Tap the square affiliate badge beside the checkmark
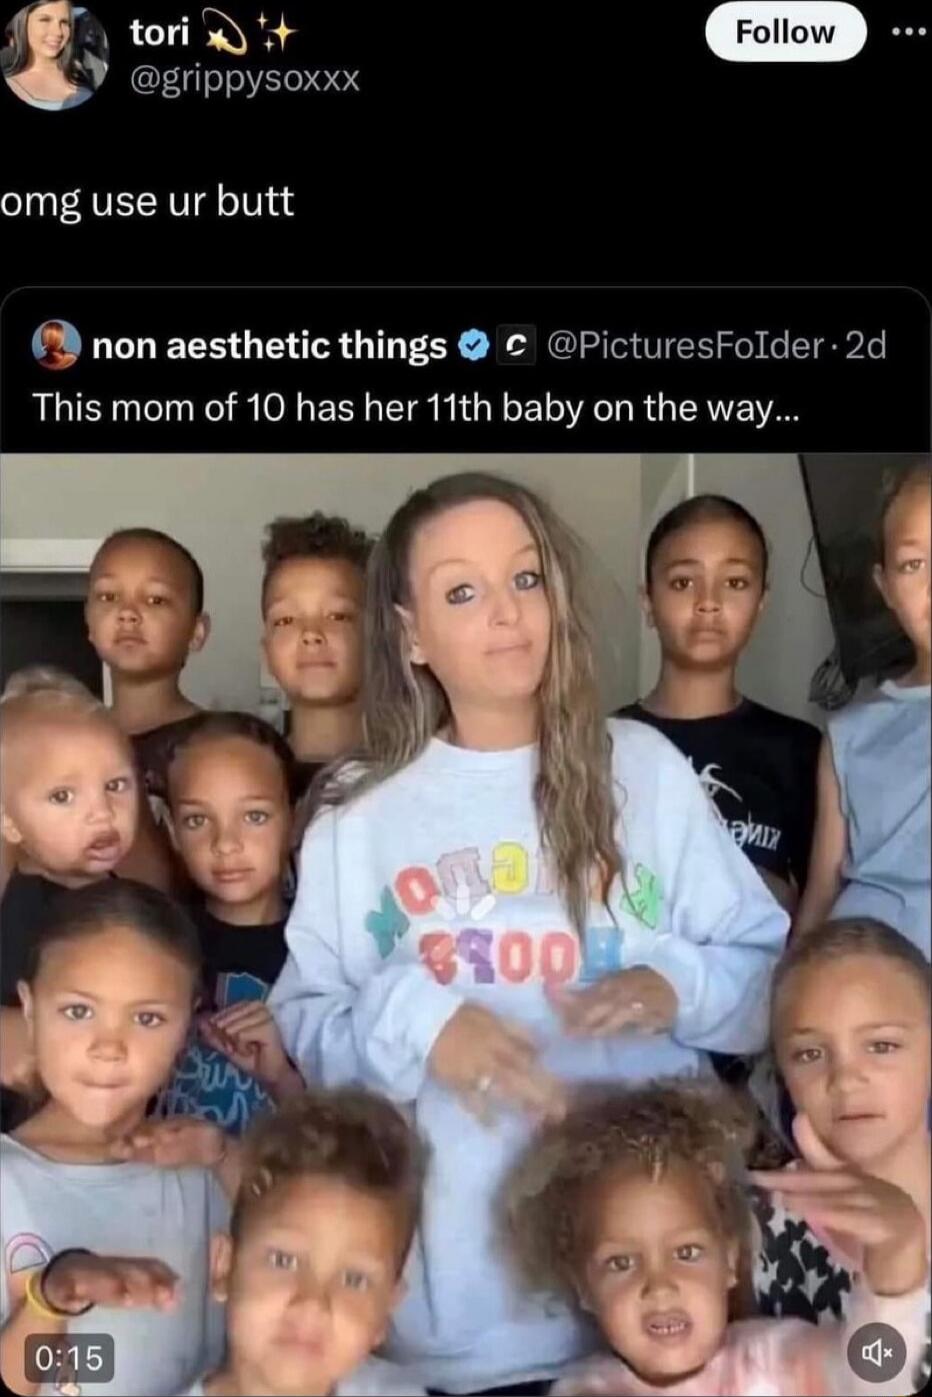The width and height of the screenshot is (932, 1397). pos(514,346)
